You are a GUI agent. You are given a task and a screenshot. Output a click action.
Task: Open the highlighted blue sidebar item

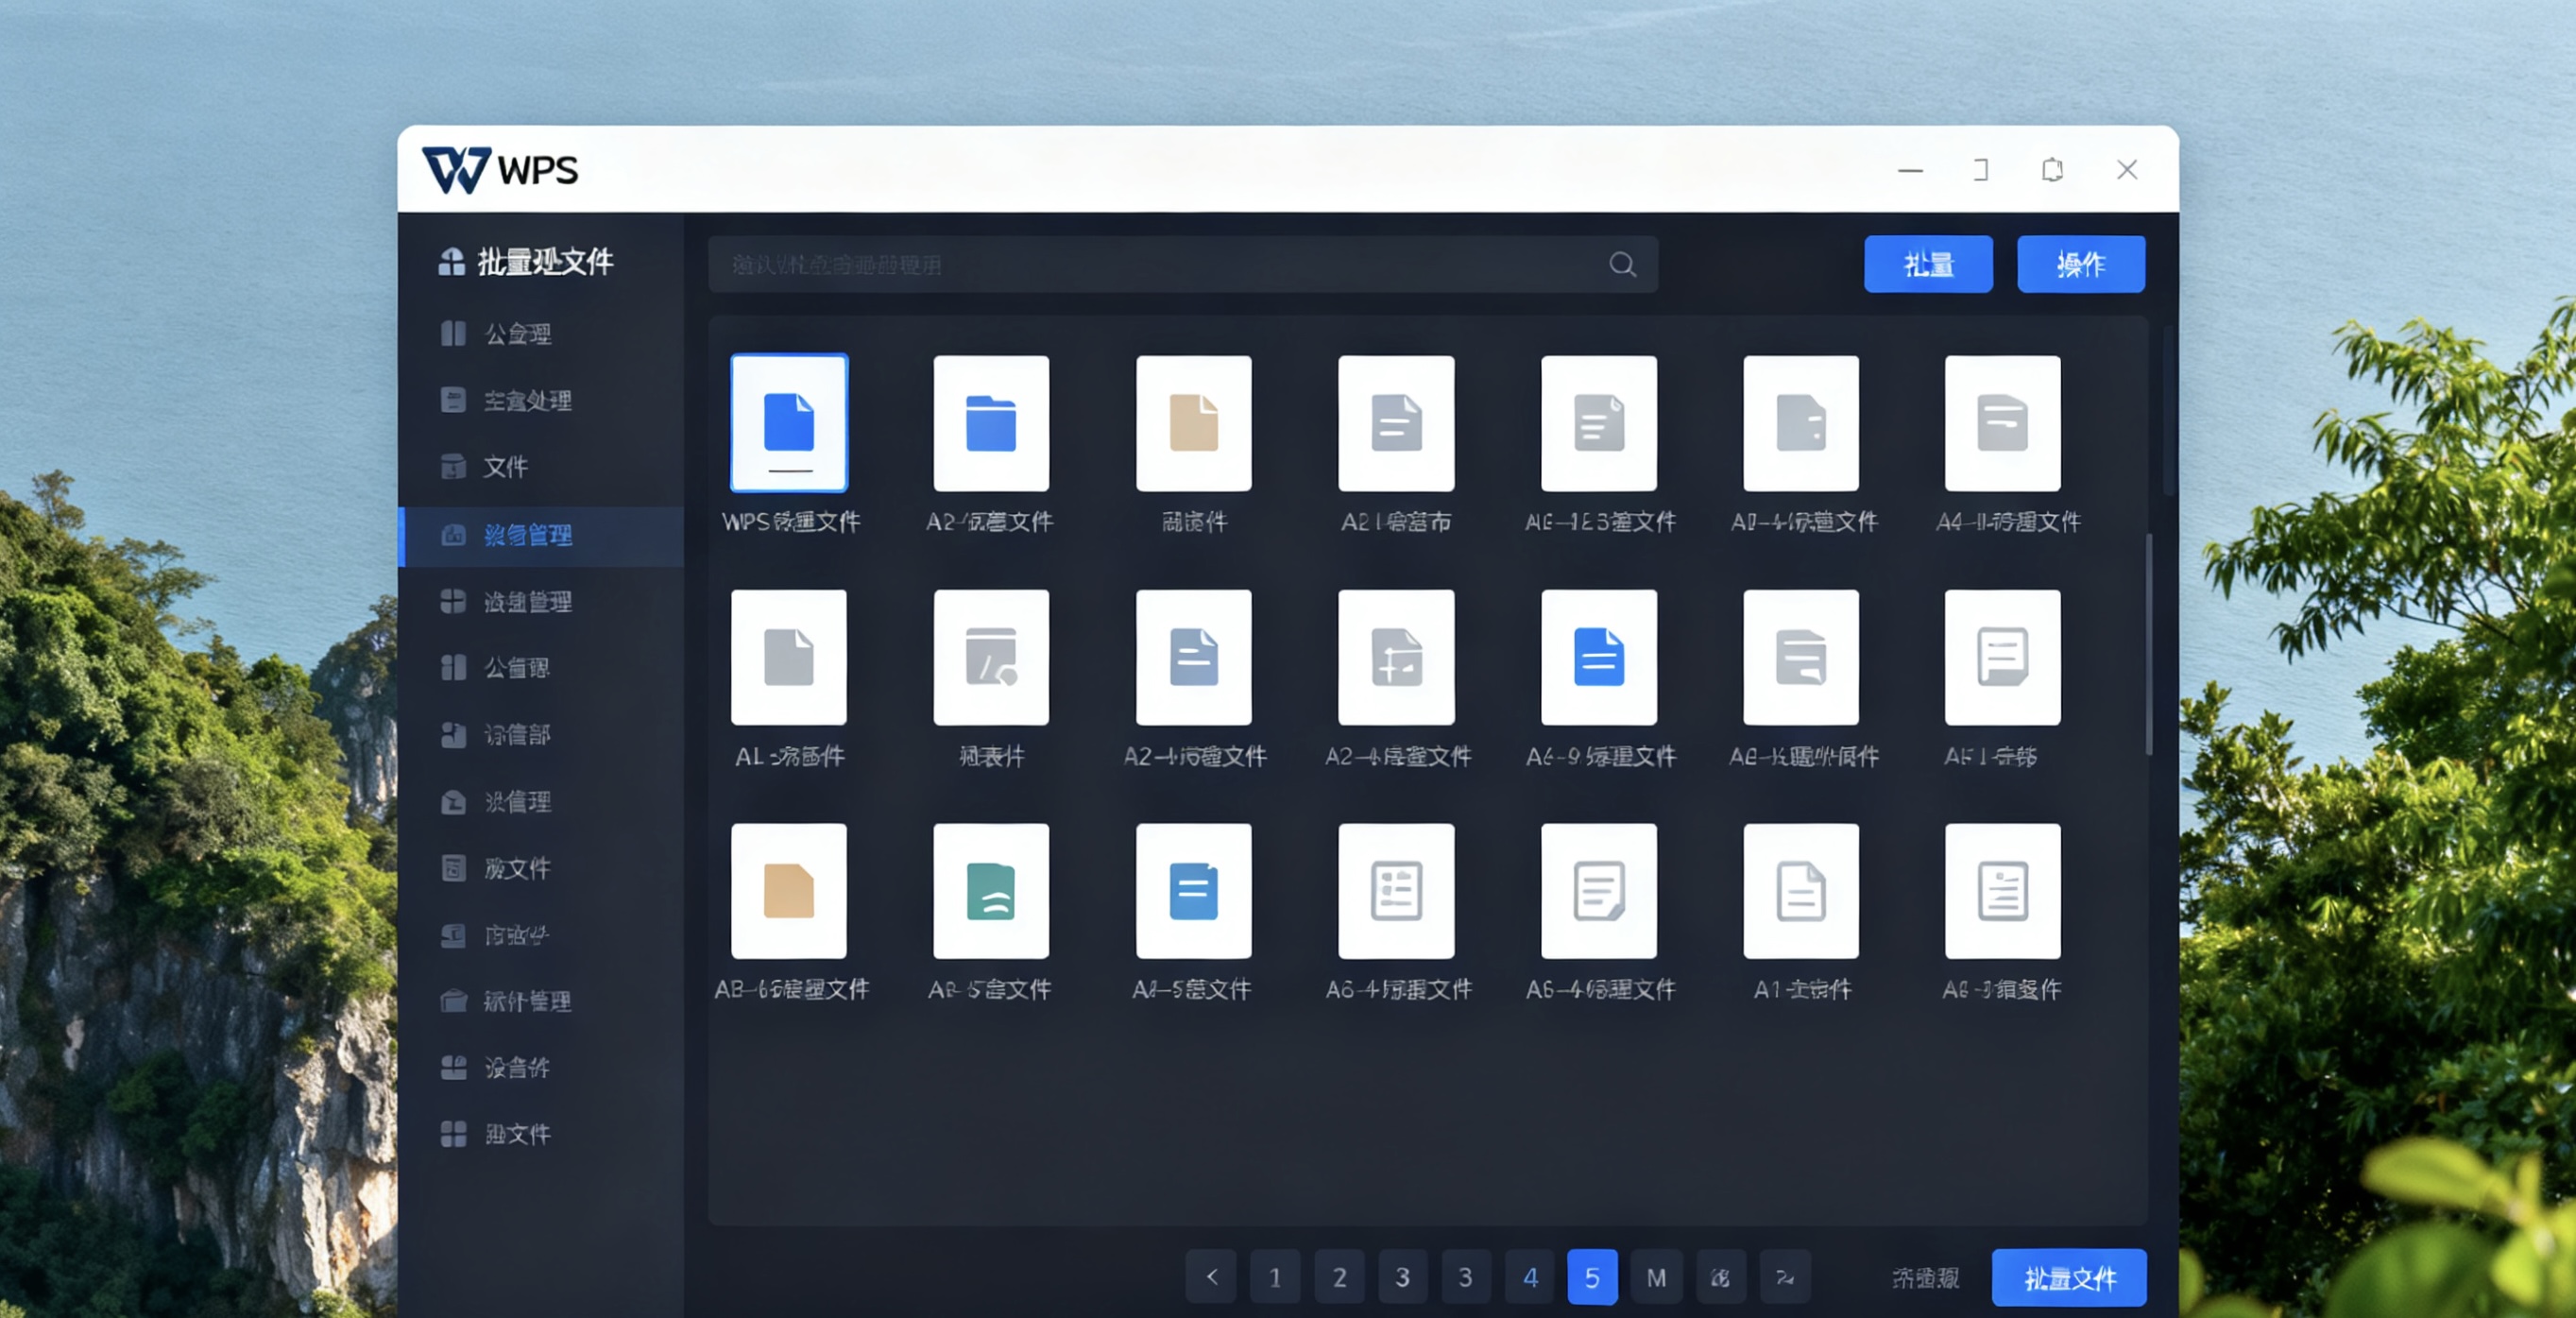click(528, 536)
